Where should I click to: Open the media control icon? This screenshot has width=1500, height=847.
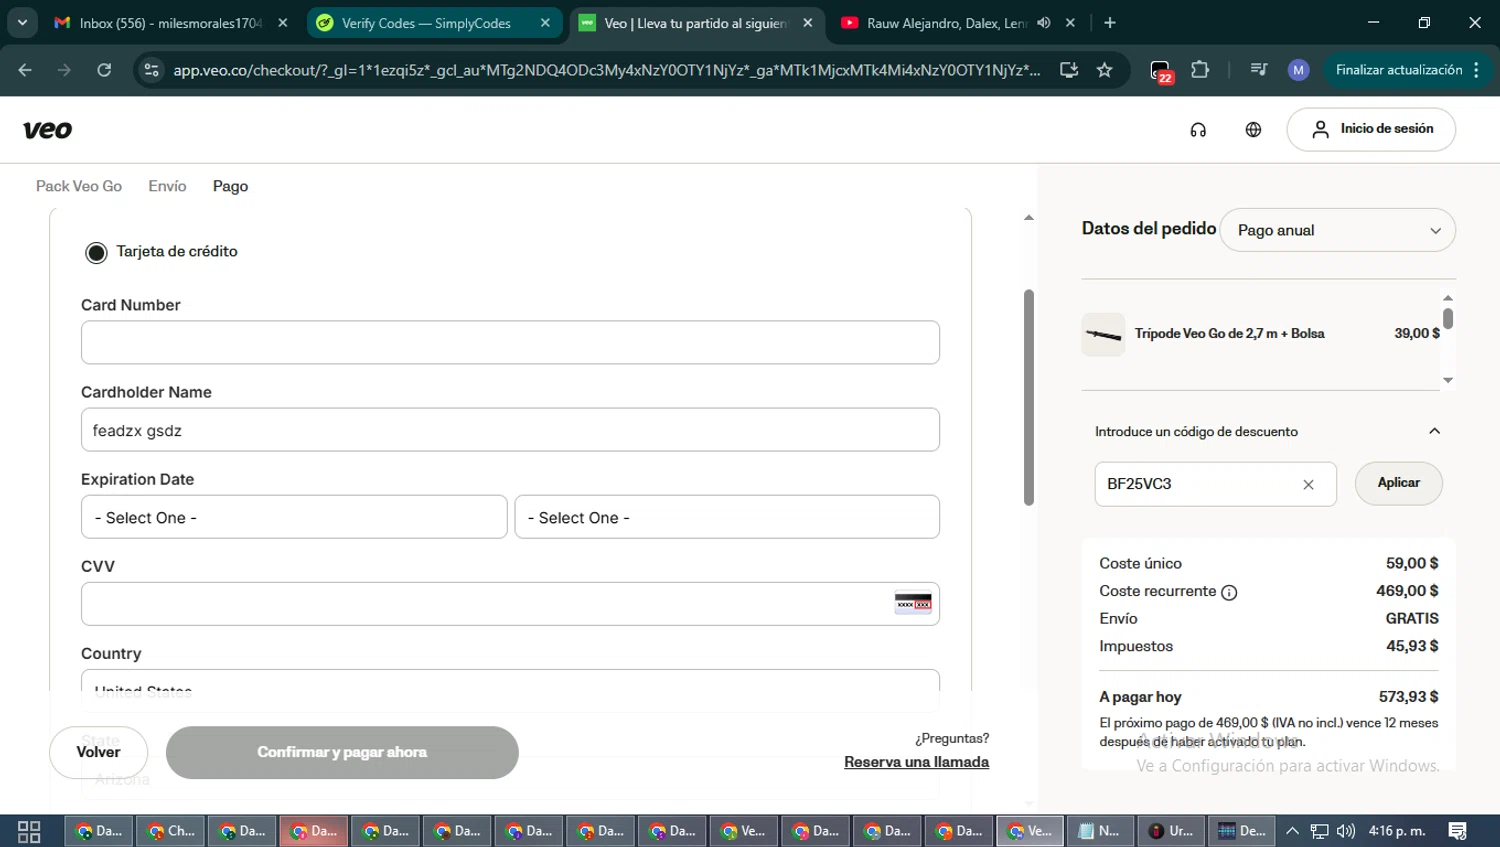click(x=1259, y=70)
